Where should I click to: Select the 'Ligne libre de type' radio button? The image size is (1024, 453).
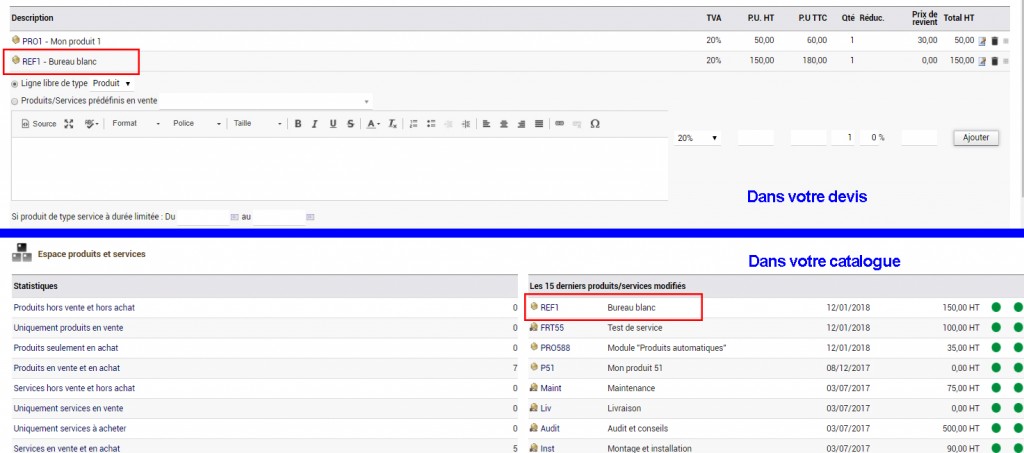14,84
